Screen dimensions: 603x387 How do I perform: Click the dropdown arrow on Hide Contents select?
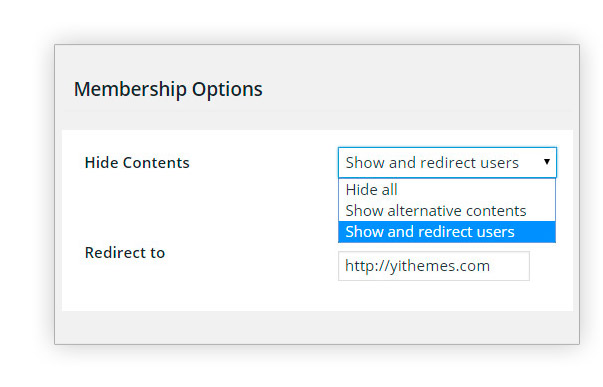point(546,162)
